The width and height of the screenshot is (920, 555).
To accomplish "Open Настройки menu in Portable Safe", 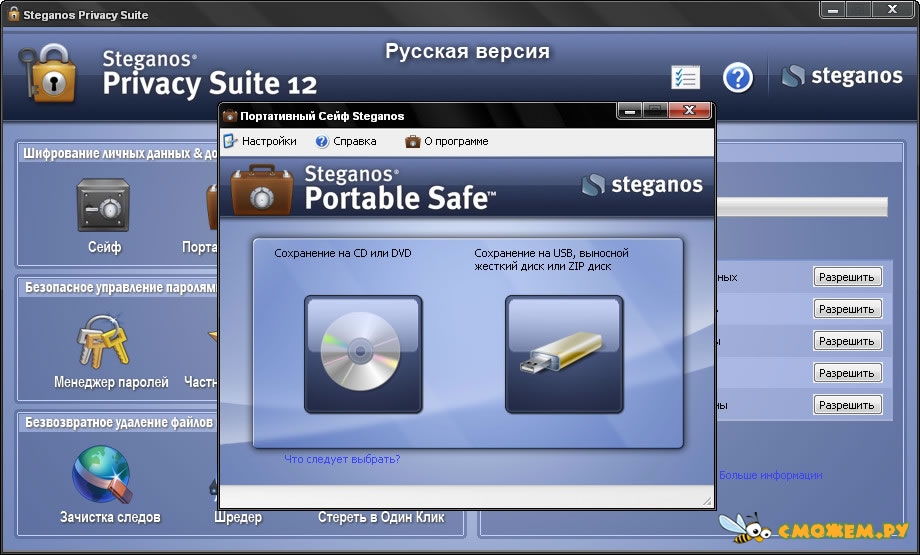I will click(261, 141).
